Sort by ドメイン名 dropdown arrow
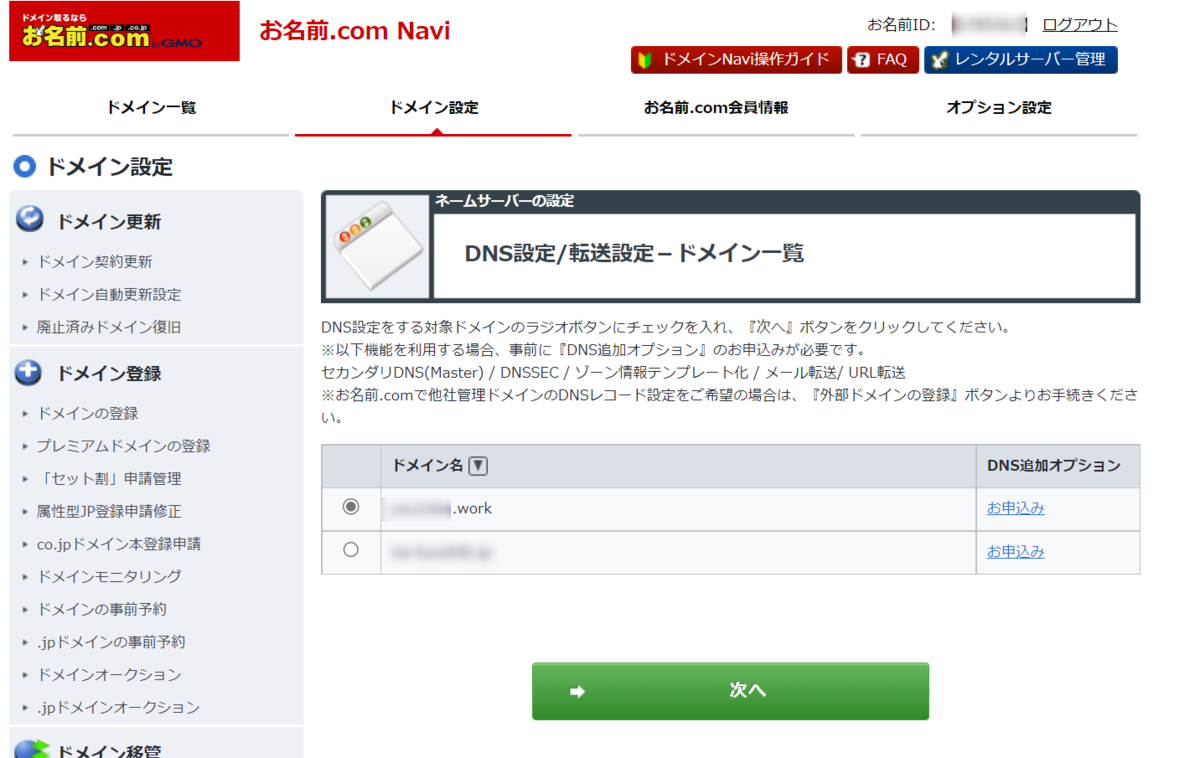The width and height of the screenshot is (1200, 758). coord(478,466)
